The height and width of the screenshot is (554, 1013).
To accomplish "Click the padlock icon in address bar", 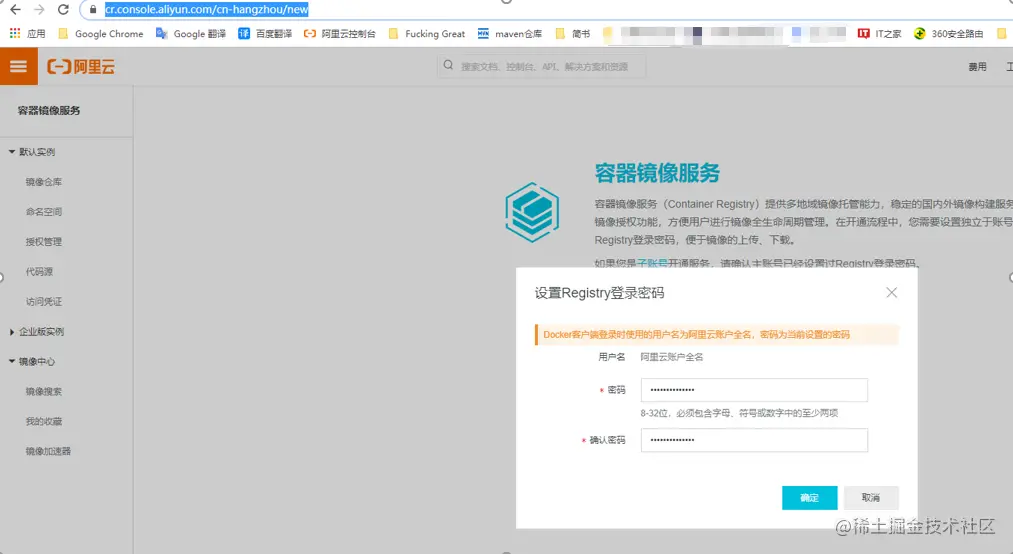I will coord(93,10).
